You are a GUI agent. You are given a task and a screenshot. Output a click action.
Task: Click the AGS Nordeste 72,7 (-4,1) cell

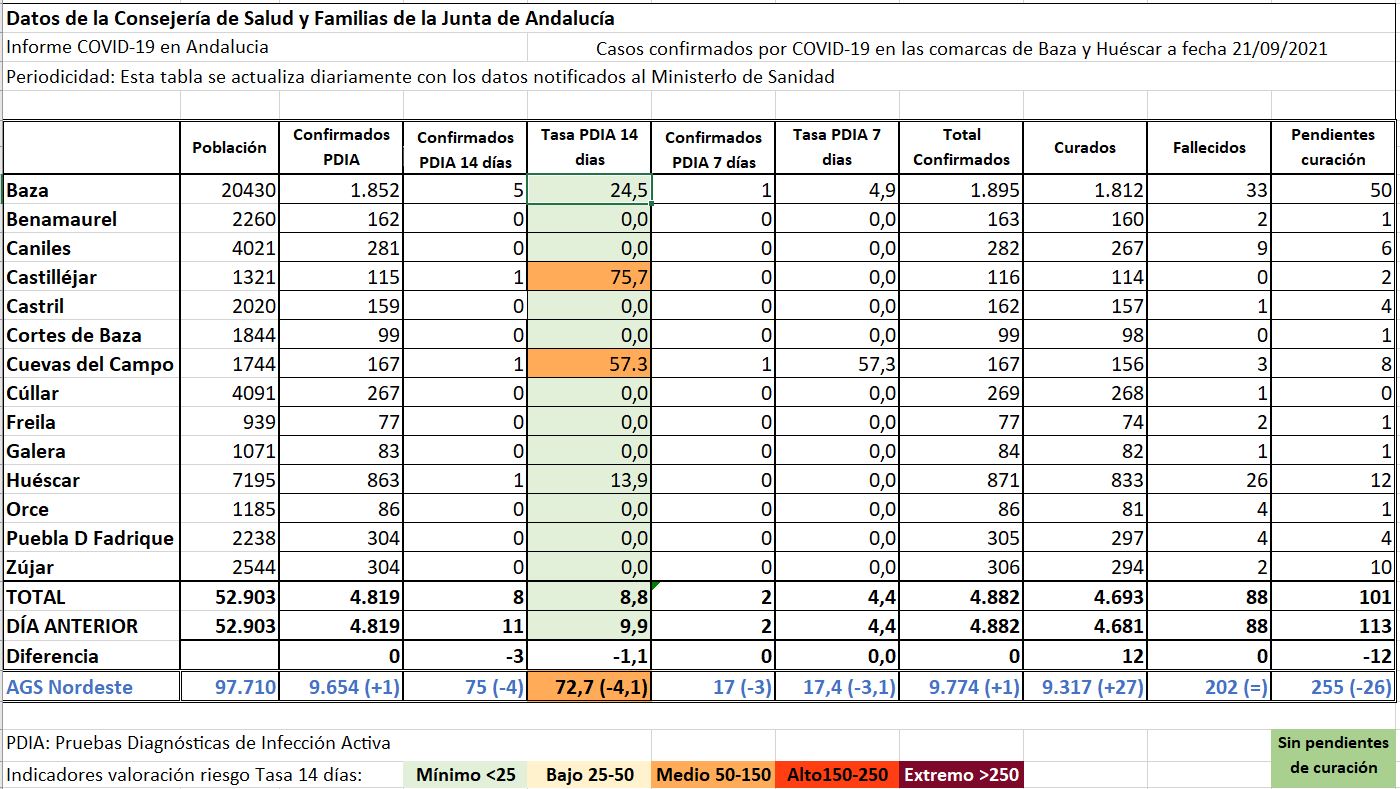pos(590,687)
